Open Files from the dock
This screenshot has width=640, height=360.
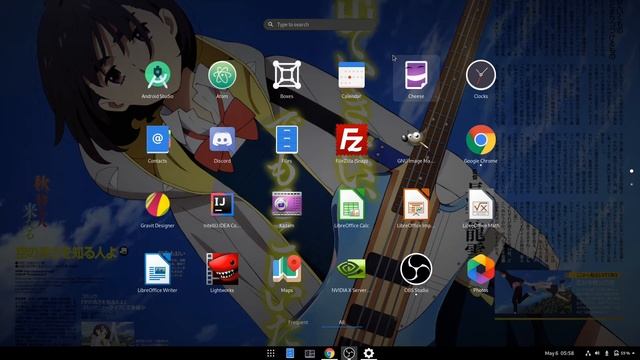[x=290, y=353]
